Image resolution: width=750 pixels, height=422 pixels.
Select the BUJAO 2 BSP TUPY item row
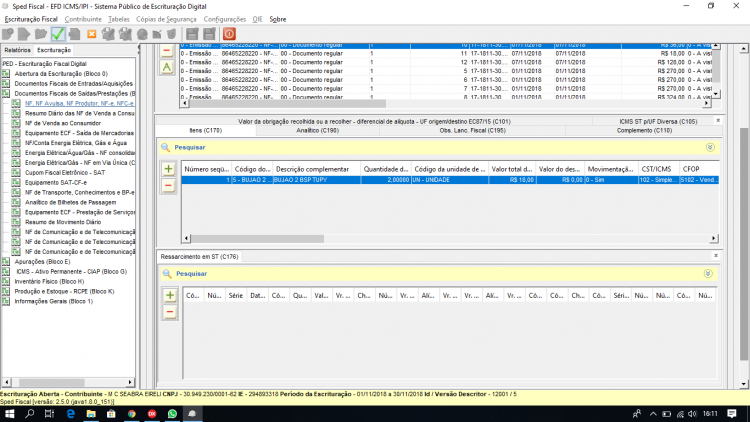450,180
